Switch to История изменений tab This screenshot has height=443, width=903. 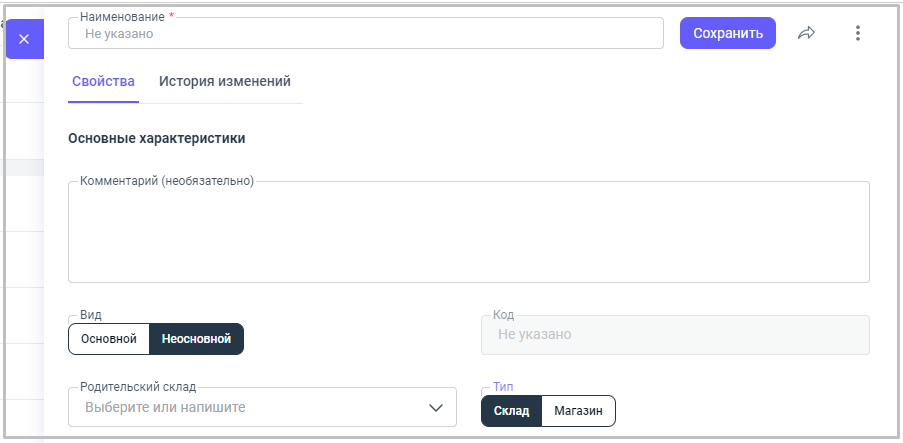pos(225,82)
